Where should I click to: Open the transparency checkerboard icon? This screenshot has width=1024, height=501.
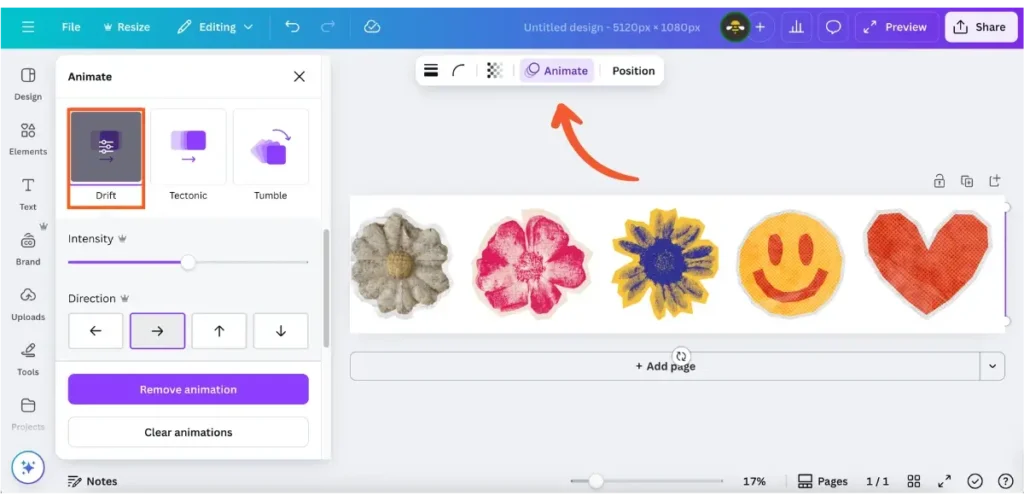coord(494,71)
